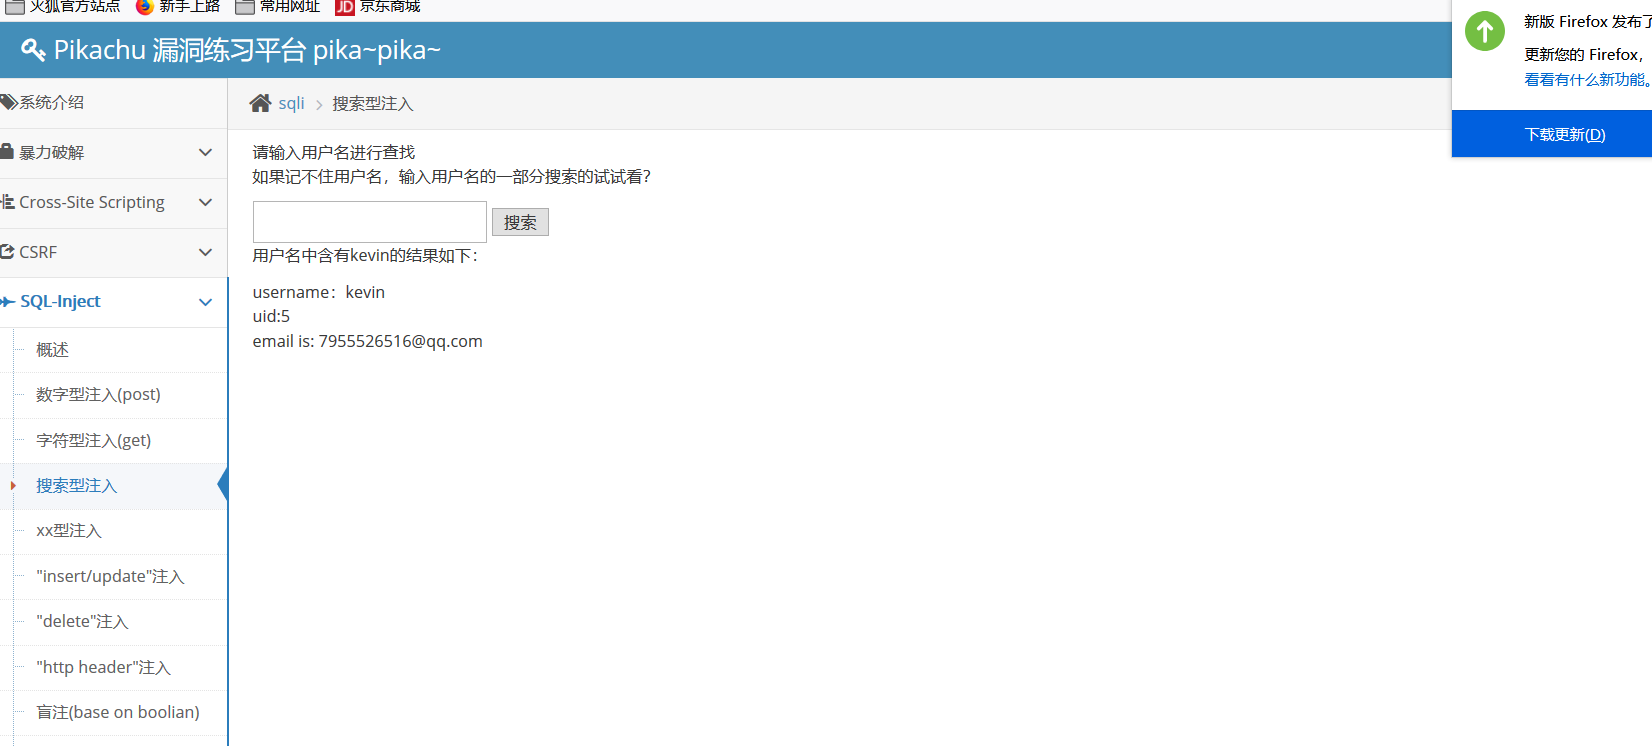Click the JD icon for 京东商城 bookmark
Viewport: 1652px width, 746px height.
(x=345, y=7)
